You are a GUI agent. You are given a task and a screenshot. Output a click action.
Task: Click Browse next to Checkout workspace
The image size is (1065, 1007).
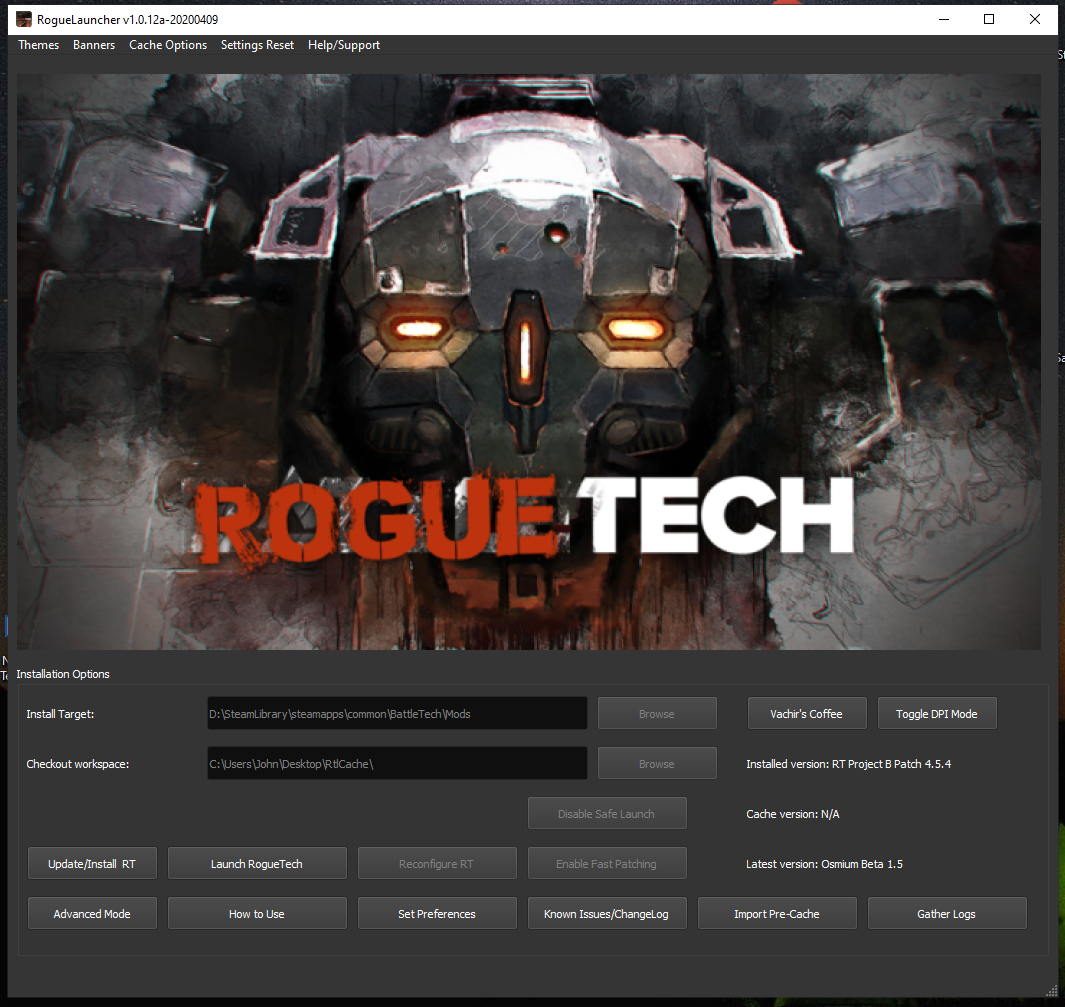(657, 764)
